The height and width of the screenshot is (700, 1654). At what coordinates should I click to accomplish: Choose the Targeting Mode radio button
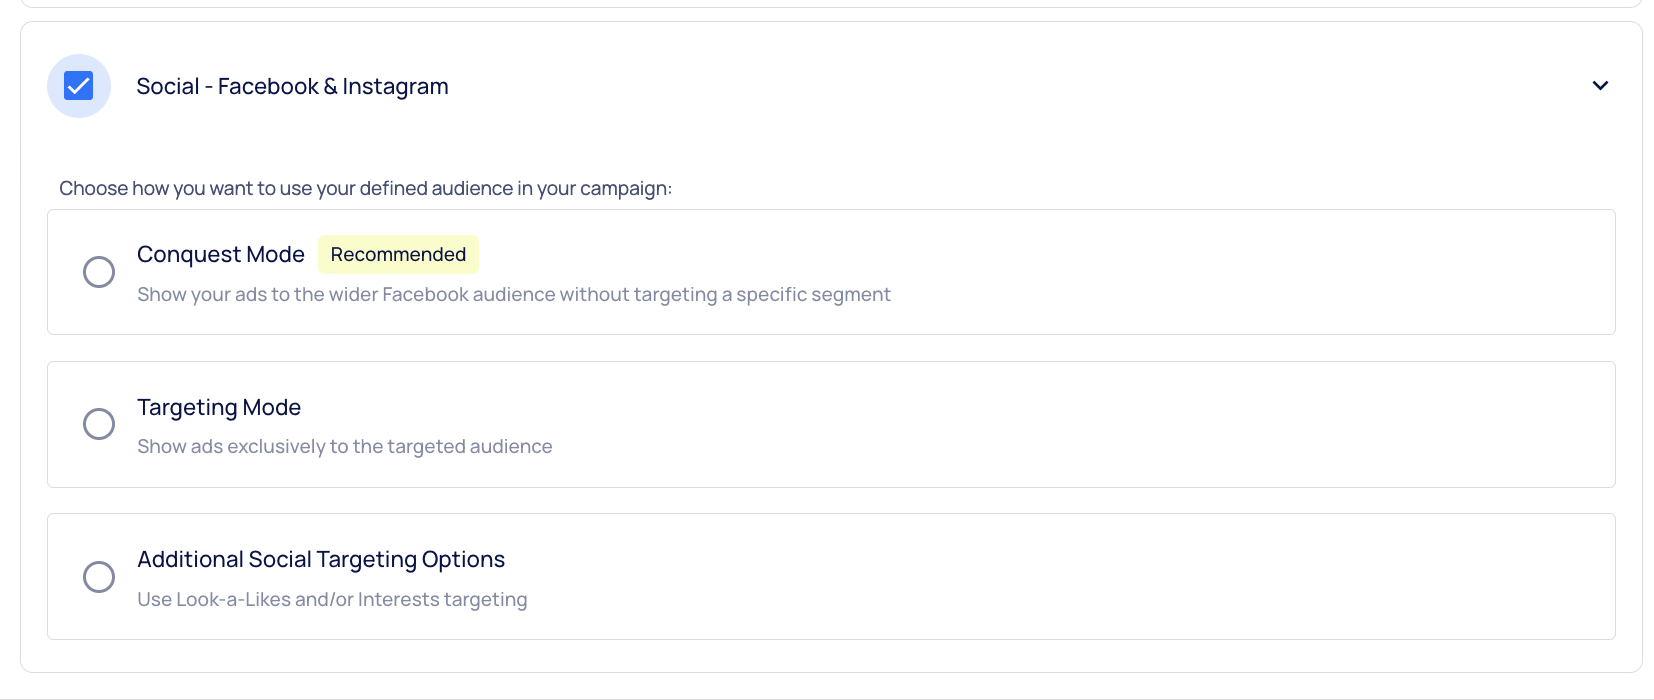(99, 424)
